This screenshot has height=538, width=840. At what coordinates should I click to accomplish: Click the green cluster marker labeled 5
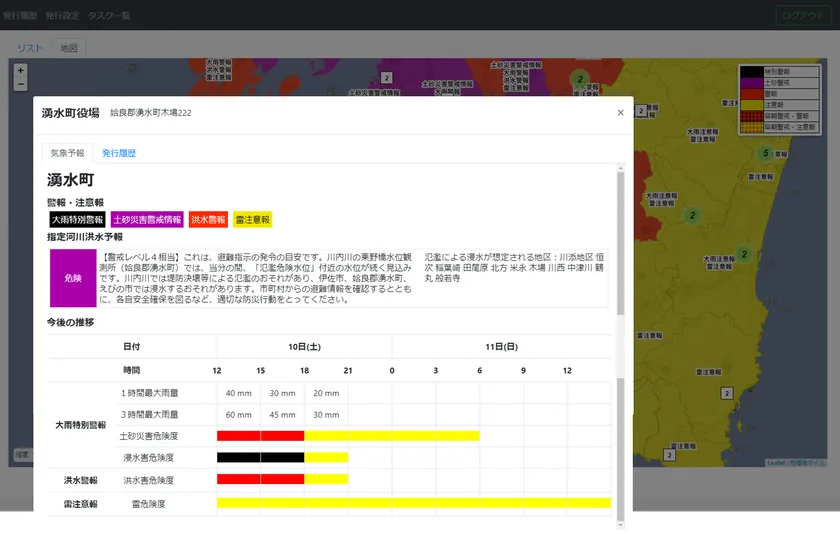tap(765, 153)
